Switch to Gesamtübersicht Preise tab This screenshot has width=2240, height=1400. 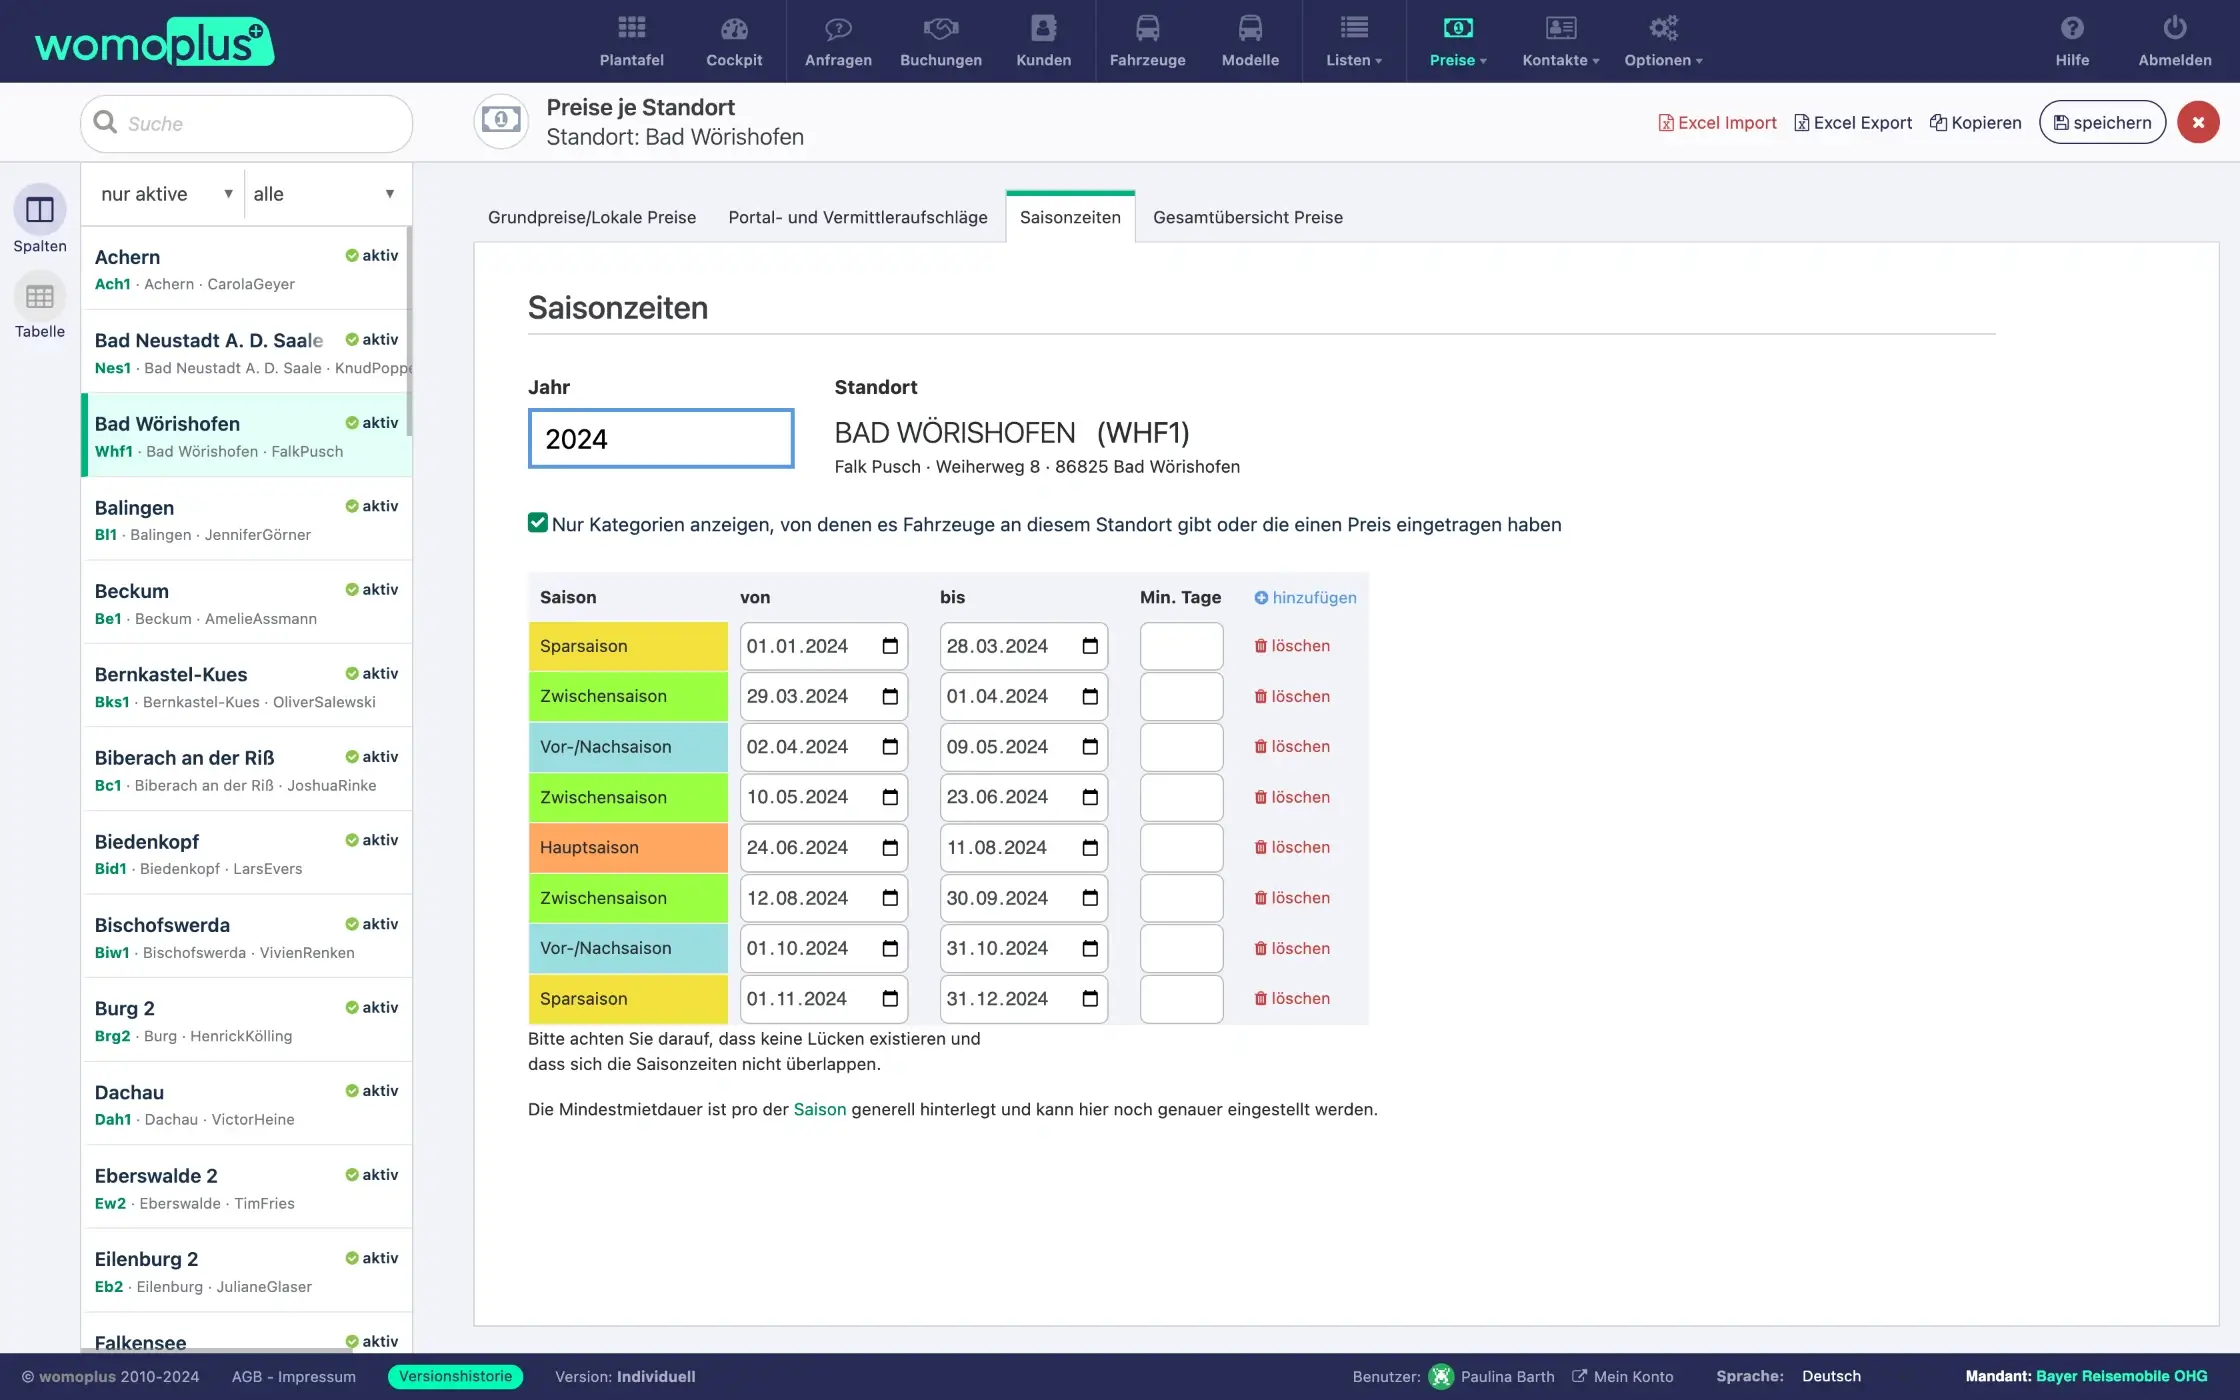click(x=1248, y=216)
